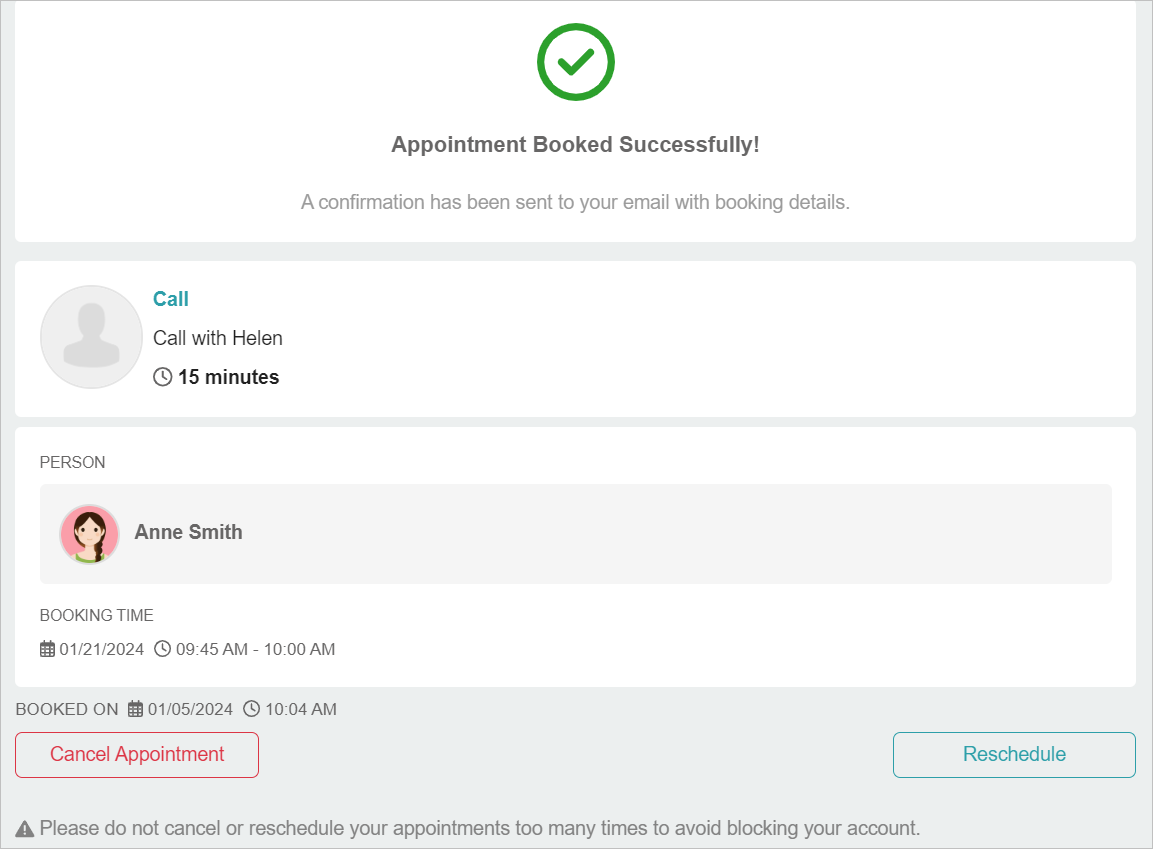Viewport: 1153px width, 849px height.
Task: Click the Appointment Booked Successfully heading
Action: 575,145
